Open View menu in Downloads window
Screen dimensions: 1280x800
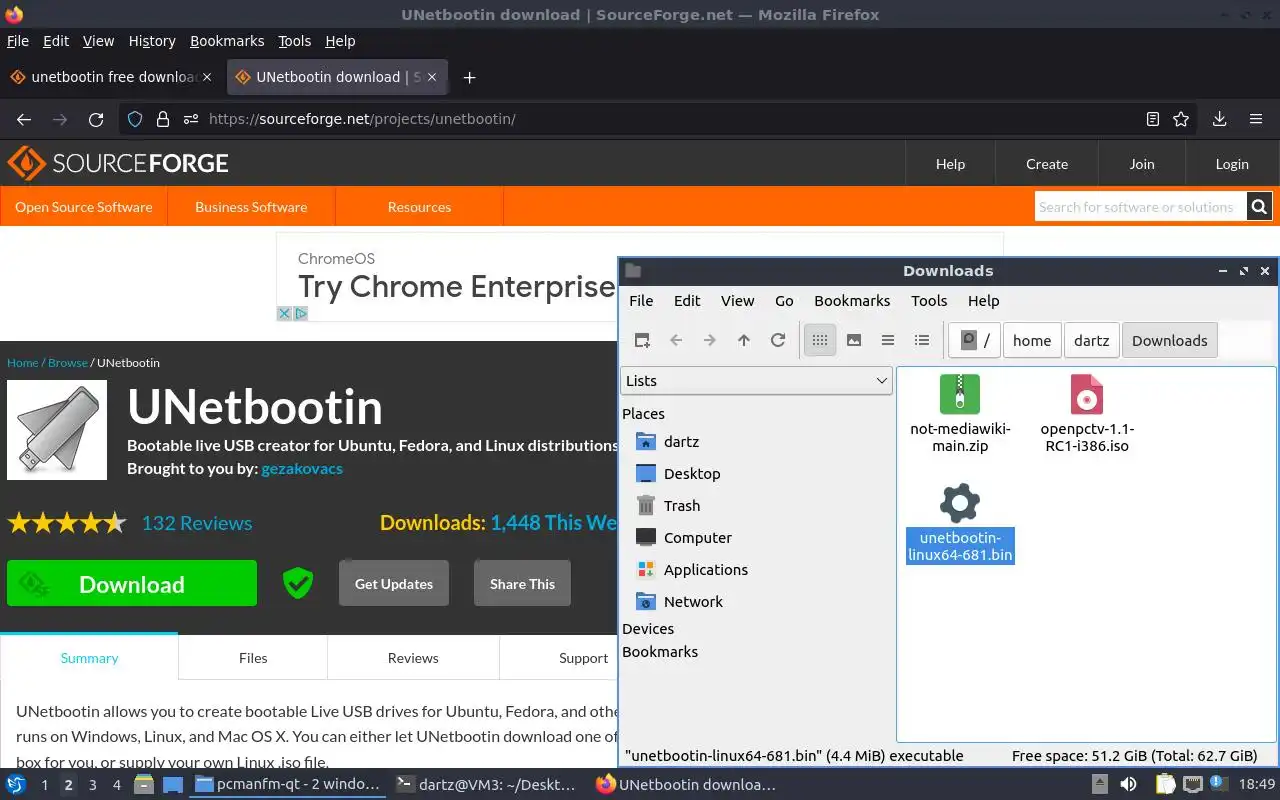click(x=737, y=301)
